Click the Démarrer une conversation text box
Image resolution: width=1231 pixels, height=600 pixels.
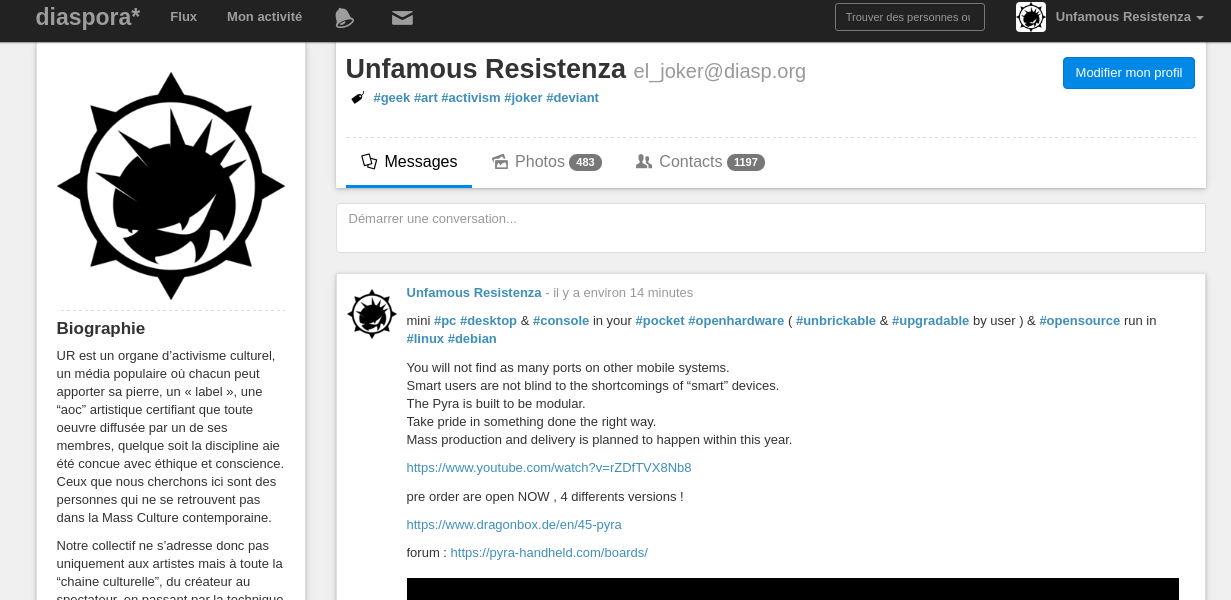coord(770,228)
